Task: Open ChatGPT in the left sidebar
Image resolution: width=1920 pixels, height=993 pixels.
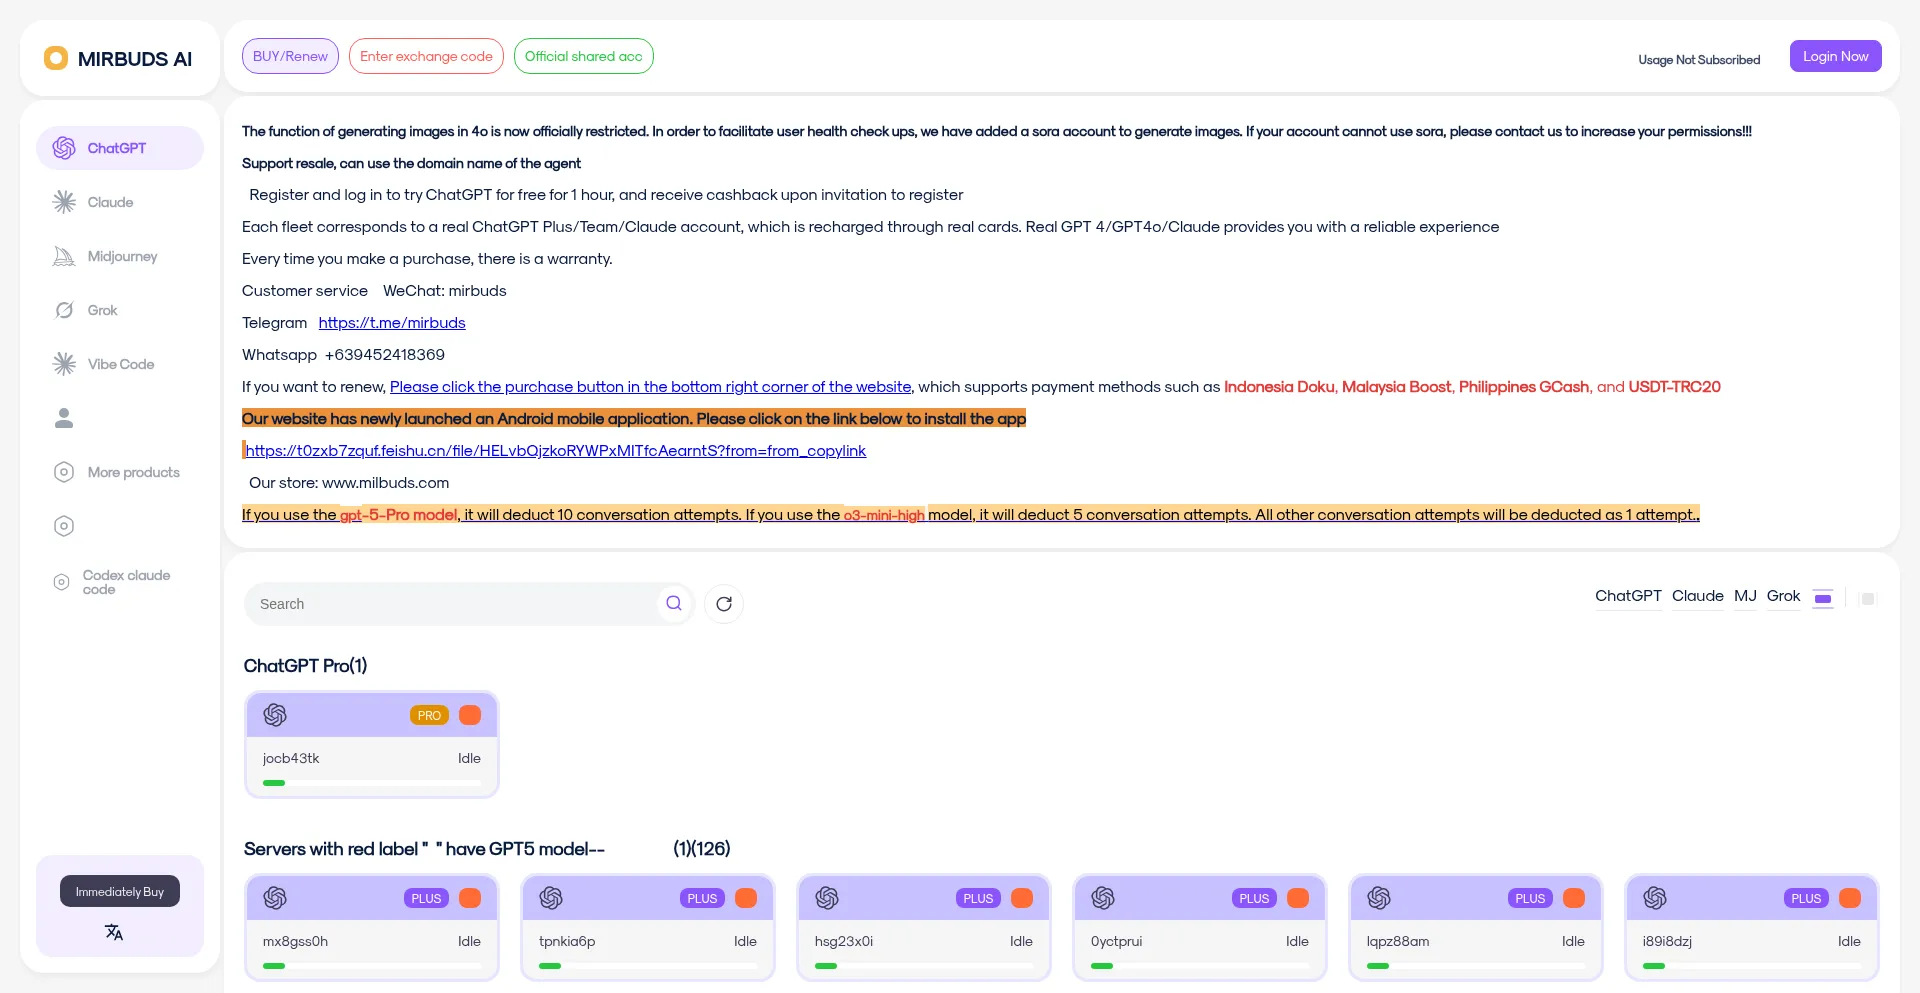Action: pyautogui.click(x=120, y=148)
